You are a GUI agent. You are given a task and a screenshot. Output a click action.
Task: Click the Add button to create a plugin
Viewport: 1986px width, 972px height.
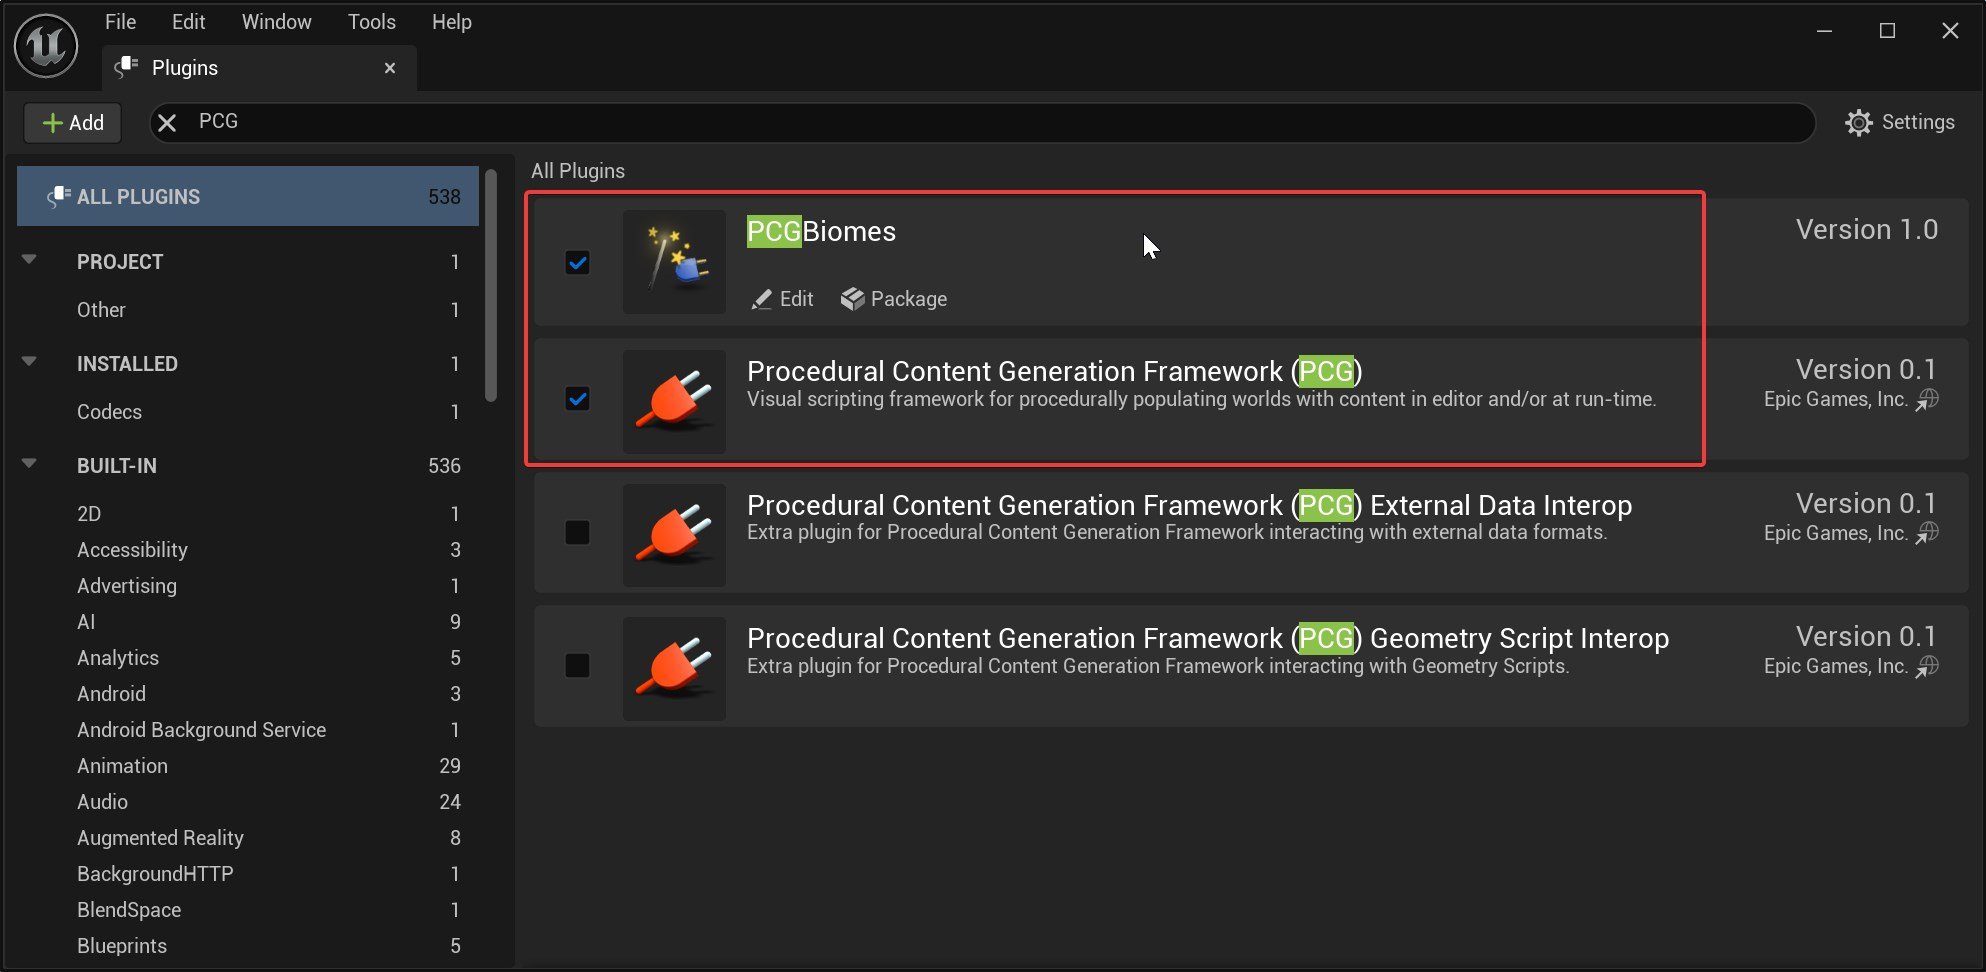[72, 122]
